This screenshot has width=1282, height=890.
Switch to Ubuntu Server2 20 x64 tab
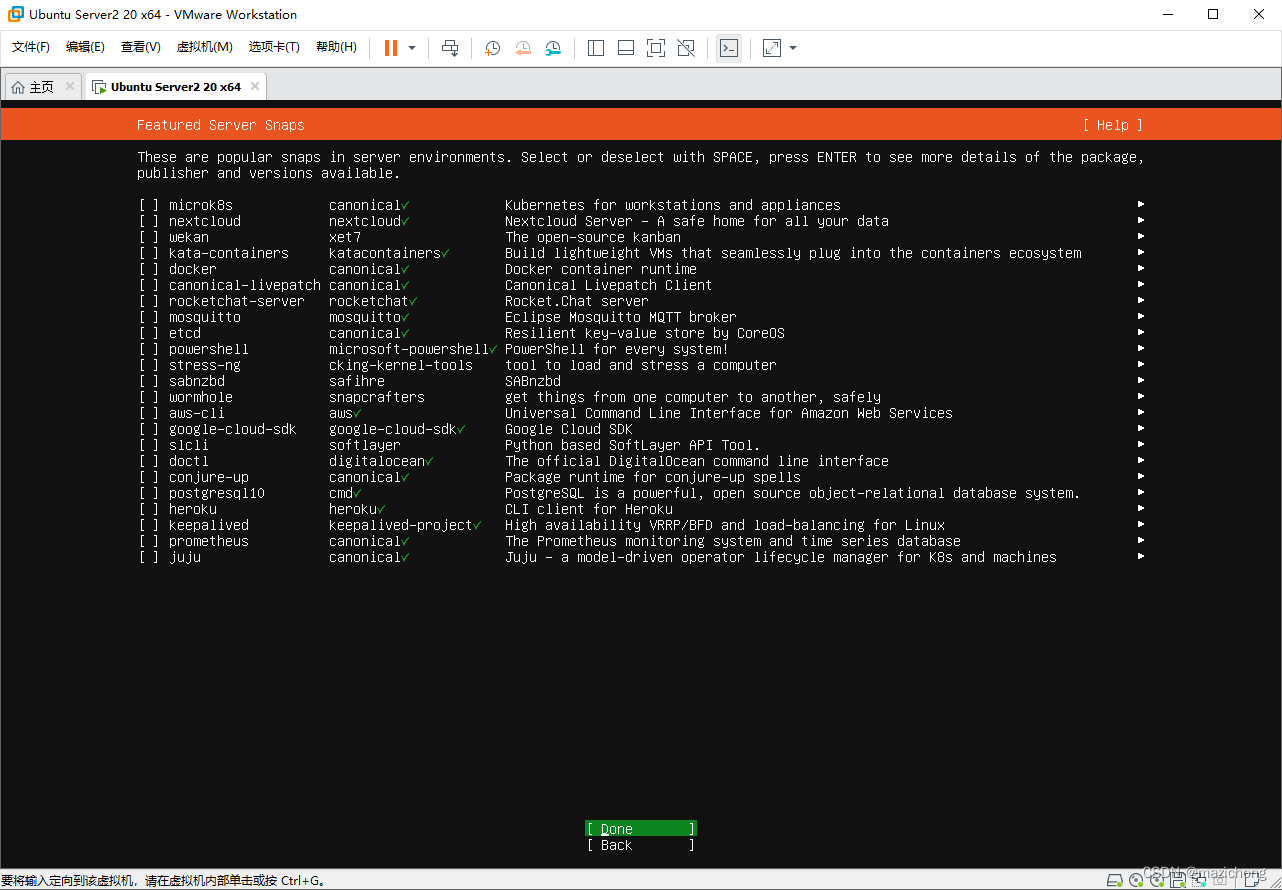(x=175, y=87)
